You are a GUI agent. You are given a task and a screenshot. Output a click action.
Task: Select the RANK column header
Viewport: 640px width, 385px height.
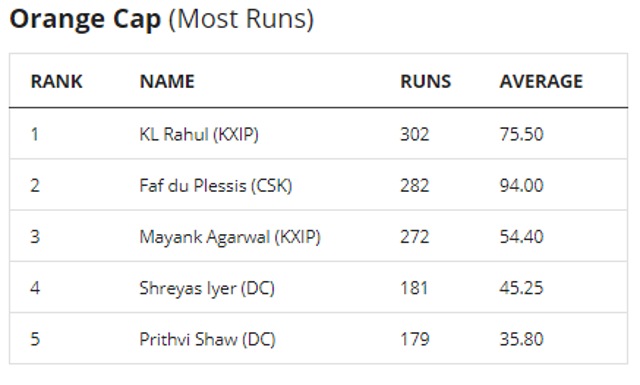click(x=57, y=81)
